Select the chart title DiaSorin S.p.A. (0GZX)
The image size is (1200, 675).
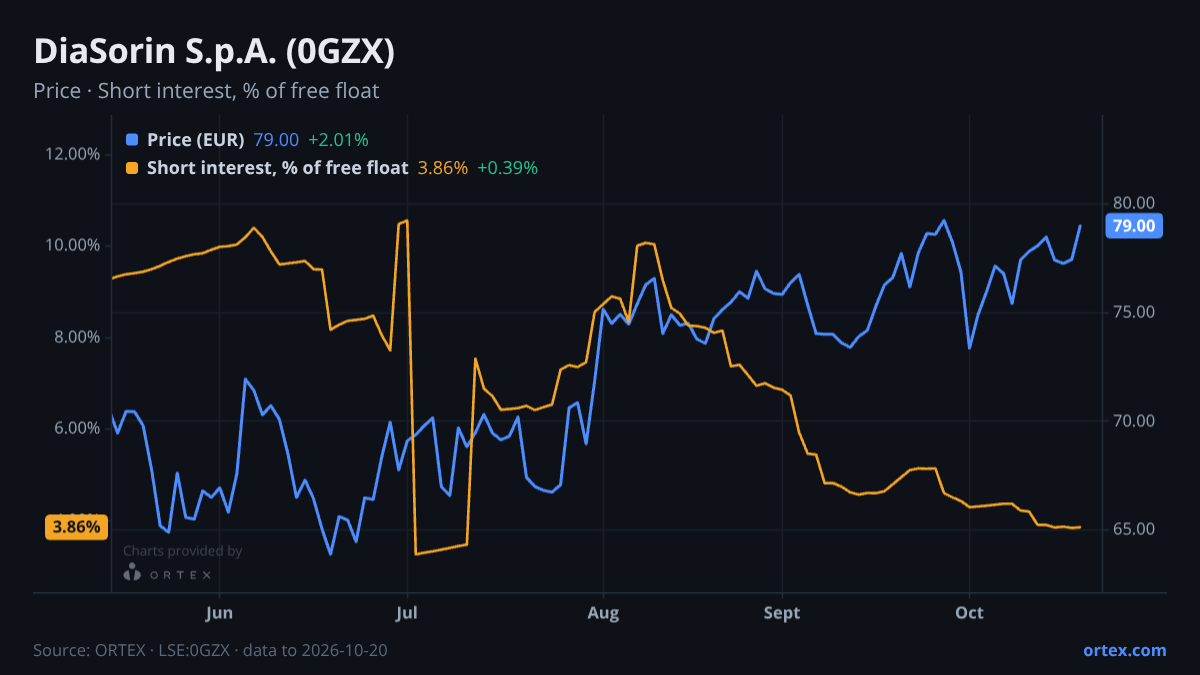click(214, 52)
